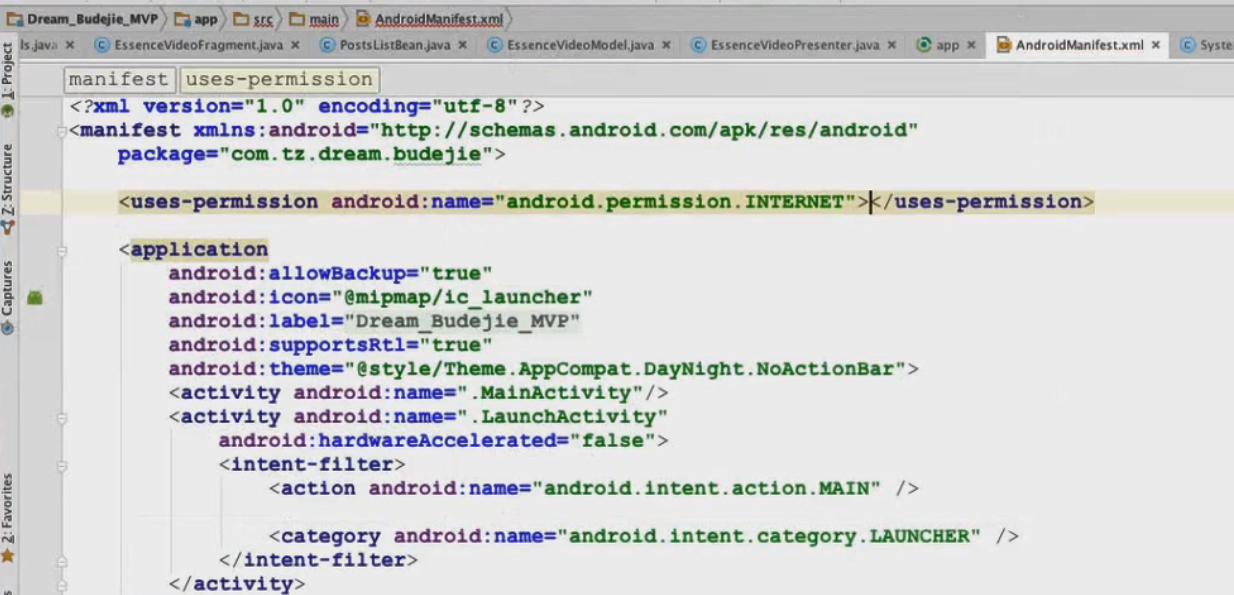
Task: Open the app folder breadcrumb
Action: click(x=205, y=18)
